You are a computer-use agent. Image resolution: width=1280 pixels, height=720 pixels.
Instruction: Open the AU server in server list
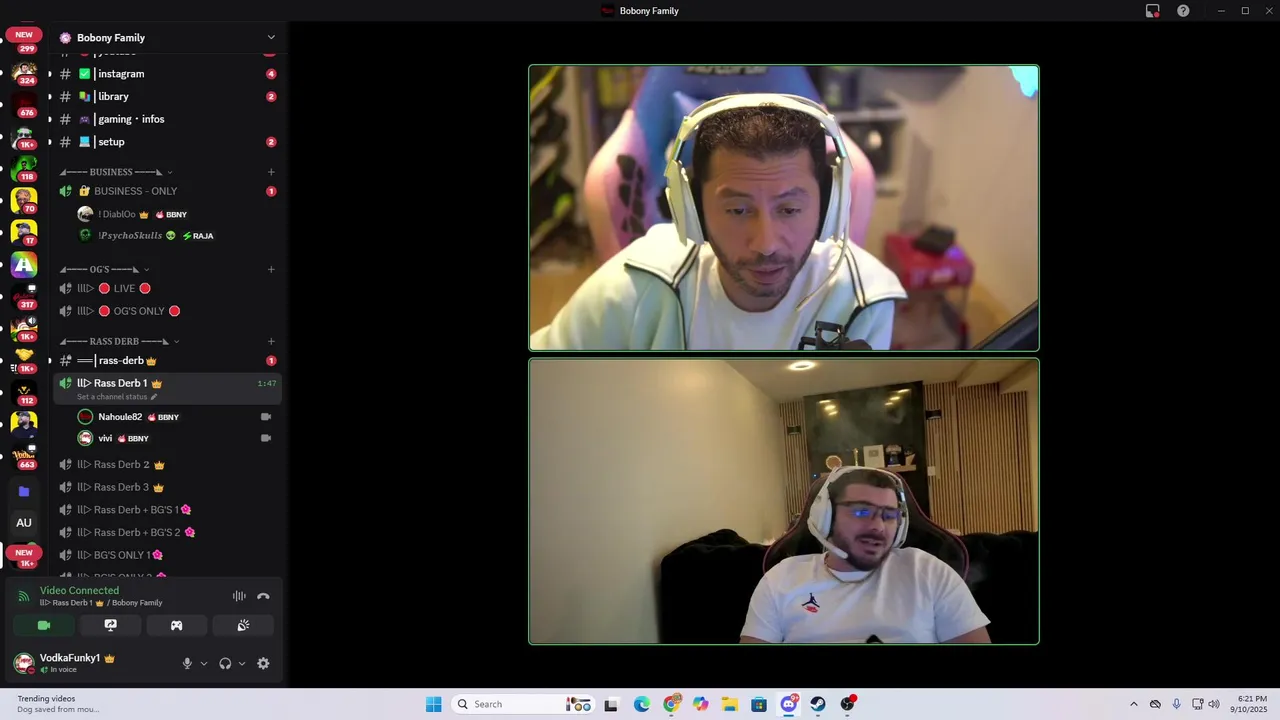(x=24, y=522)
